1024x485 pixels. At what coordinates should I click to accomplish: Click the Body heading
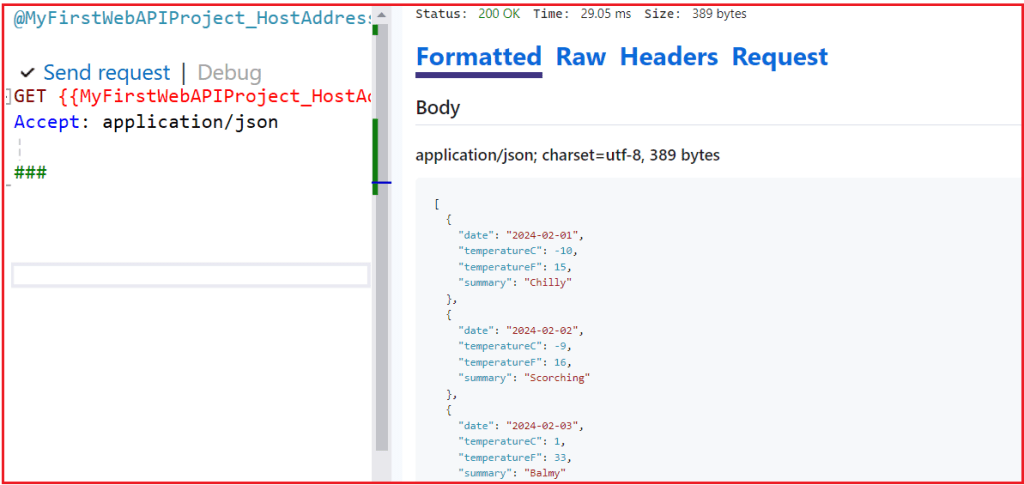pos(438,108)
